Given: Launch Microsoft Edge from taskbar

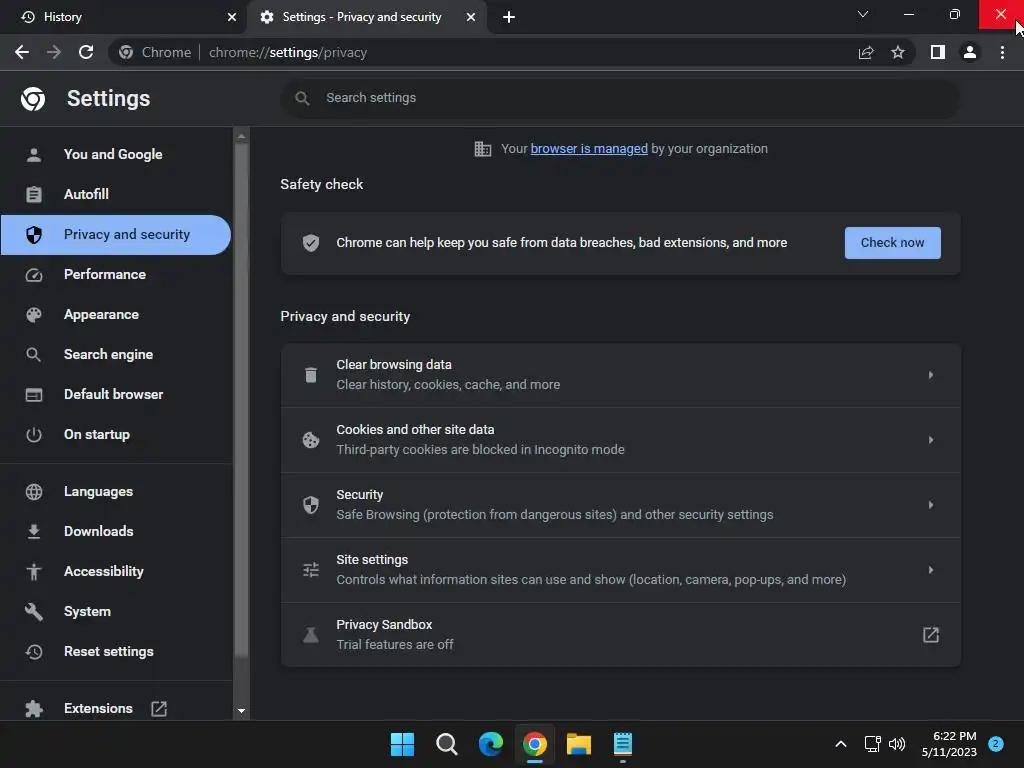Looking at the screenshot, I should click(490, 744).
